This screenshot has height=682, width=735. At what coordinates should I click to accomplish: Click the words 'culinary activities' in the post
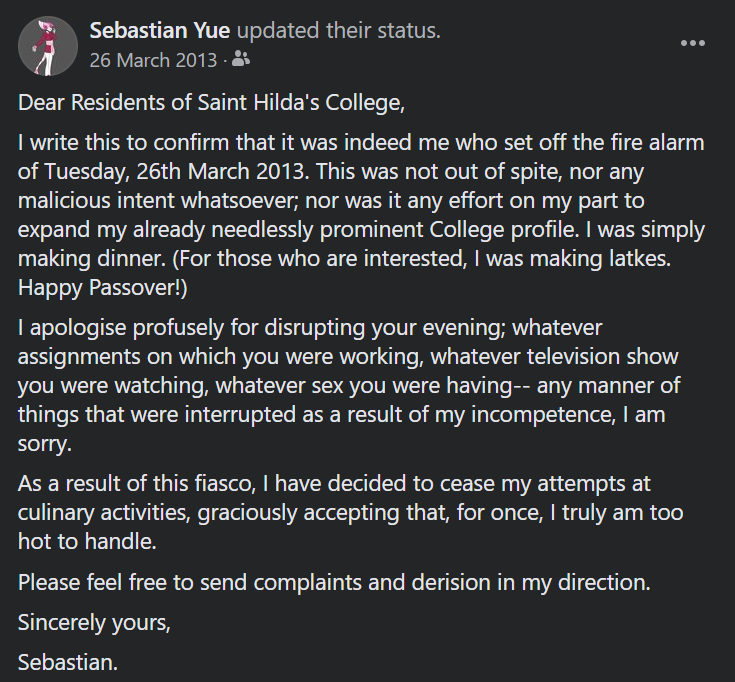[104, 513]
